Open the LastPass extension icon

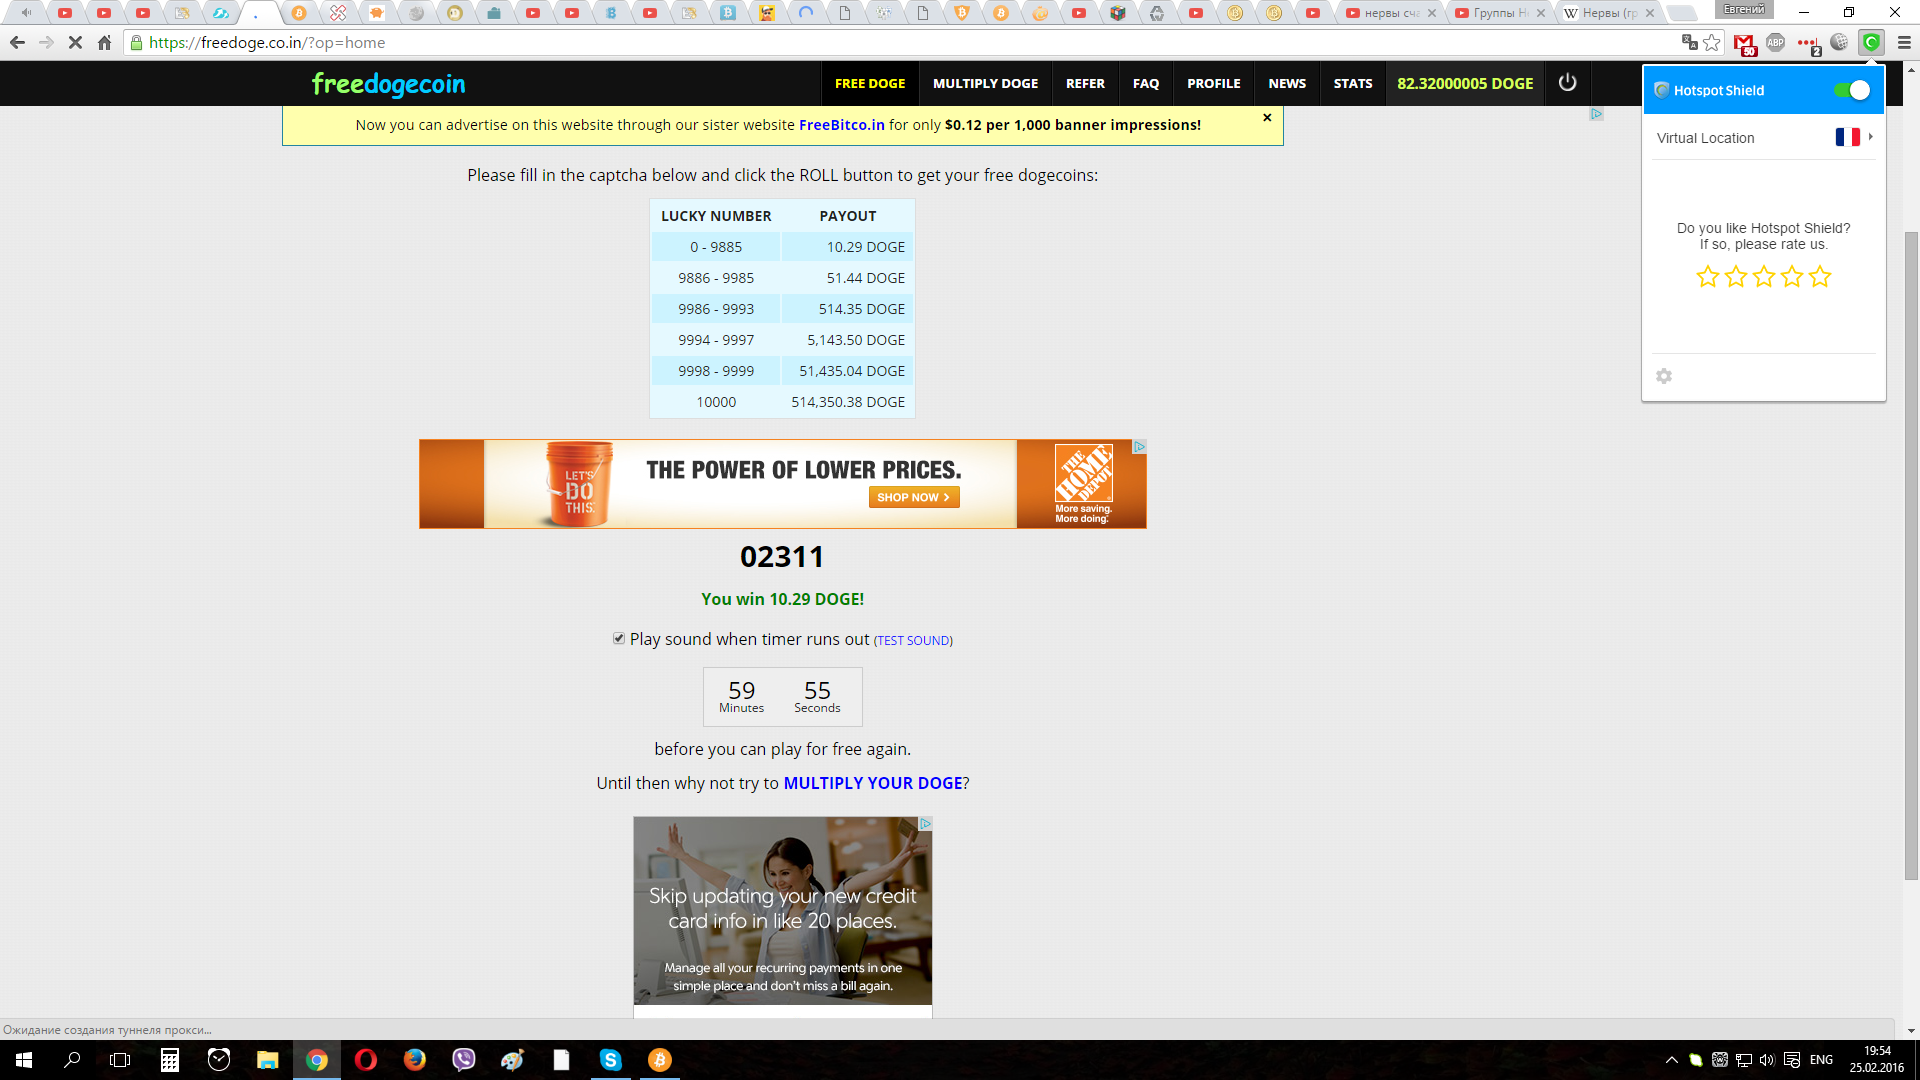1808,43
